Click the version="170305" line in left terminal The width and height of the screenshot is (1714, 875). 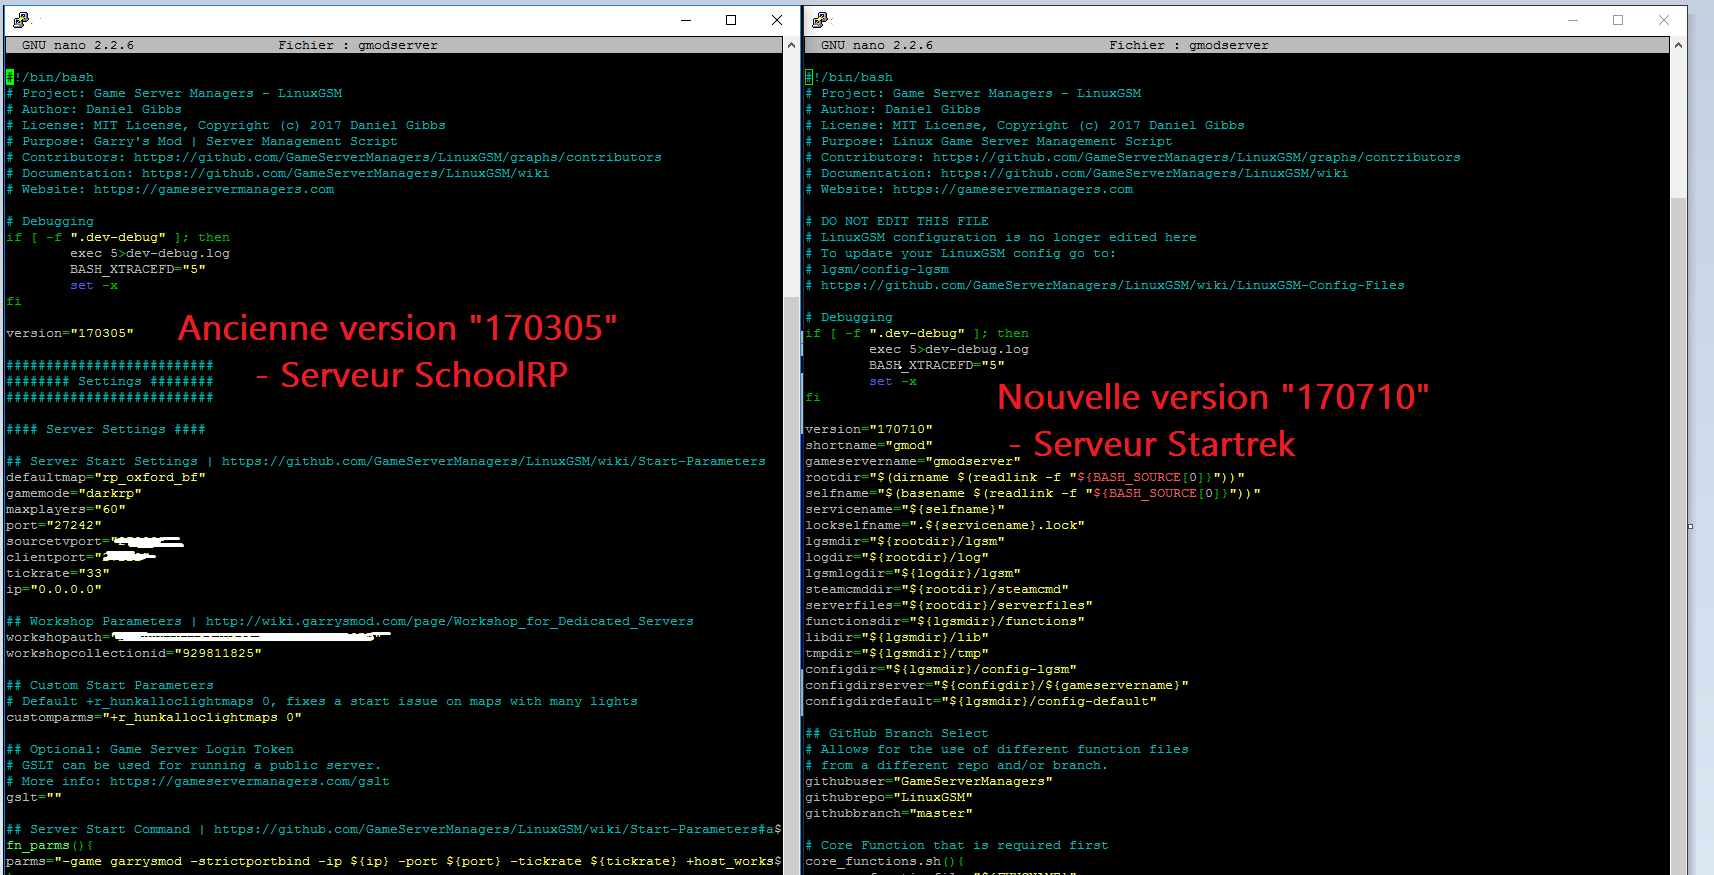click(x=70, y=334)
